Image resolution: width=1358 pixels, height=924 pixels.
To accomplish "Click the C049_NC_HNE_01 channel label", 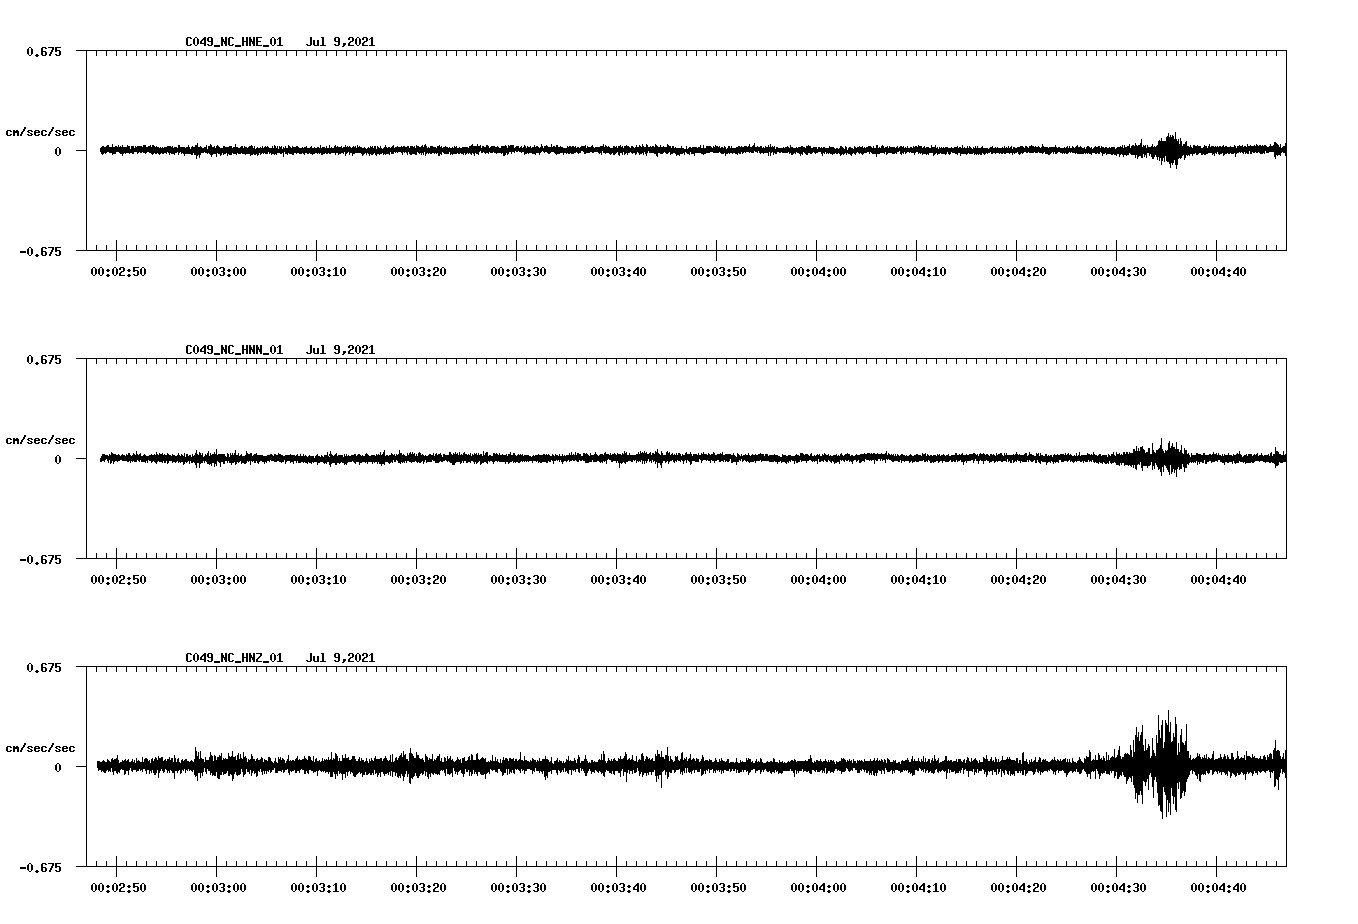I will (x=232, y=42).
